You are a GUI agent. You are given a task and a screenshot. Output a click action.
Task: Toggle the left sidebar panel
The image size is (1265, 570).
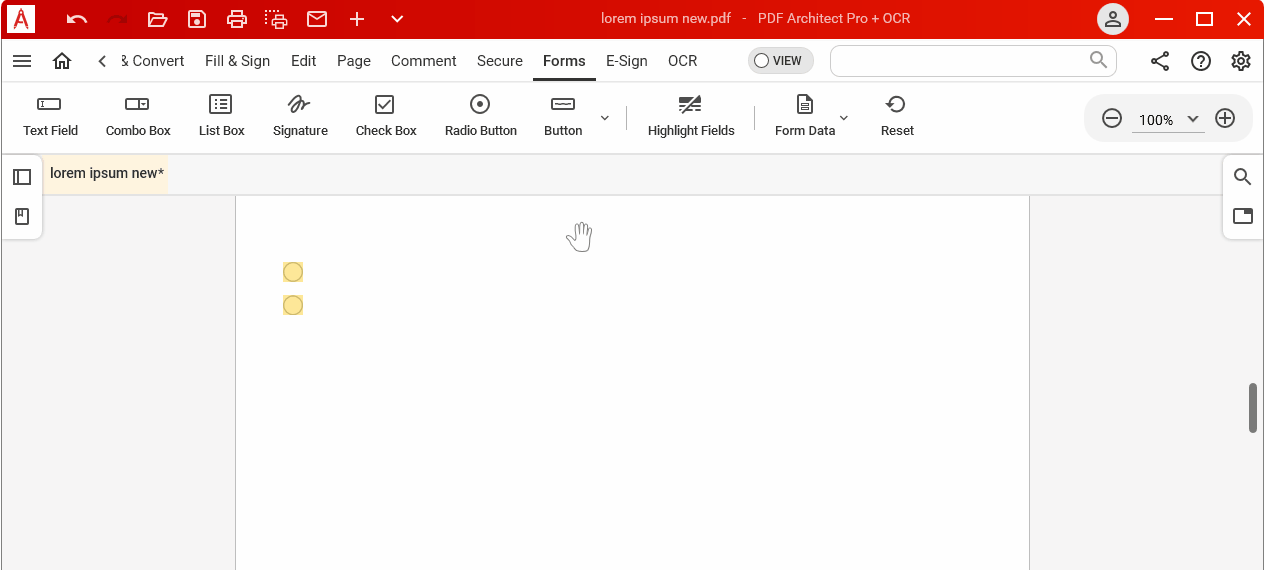coord(22,177)
